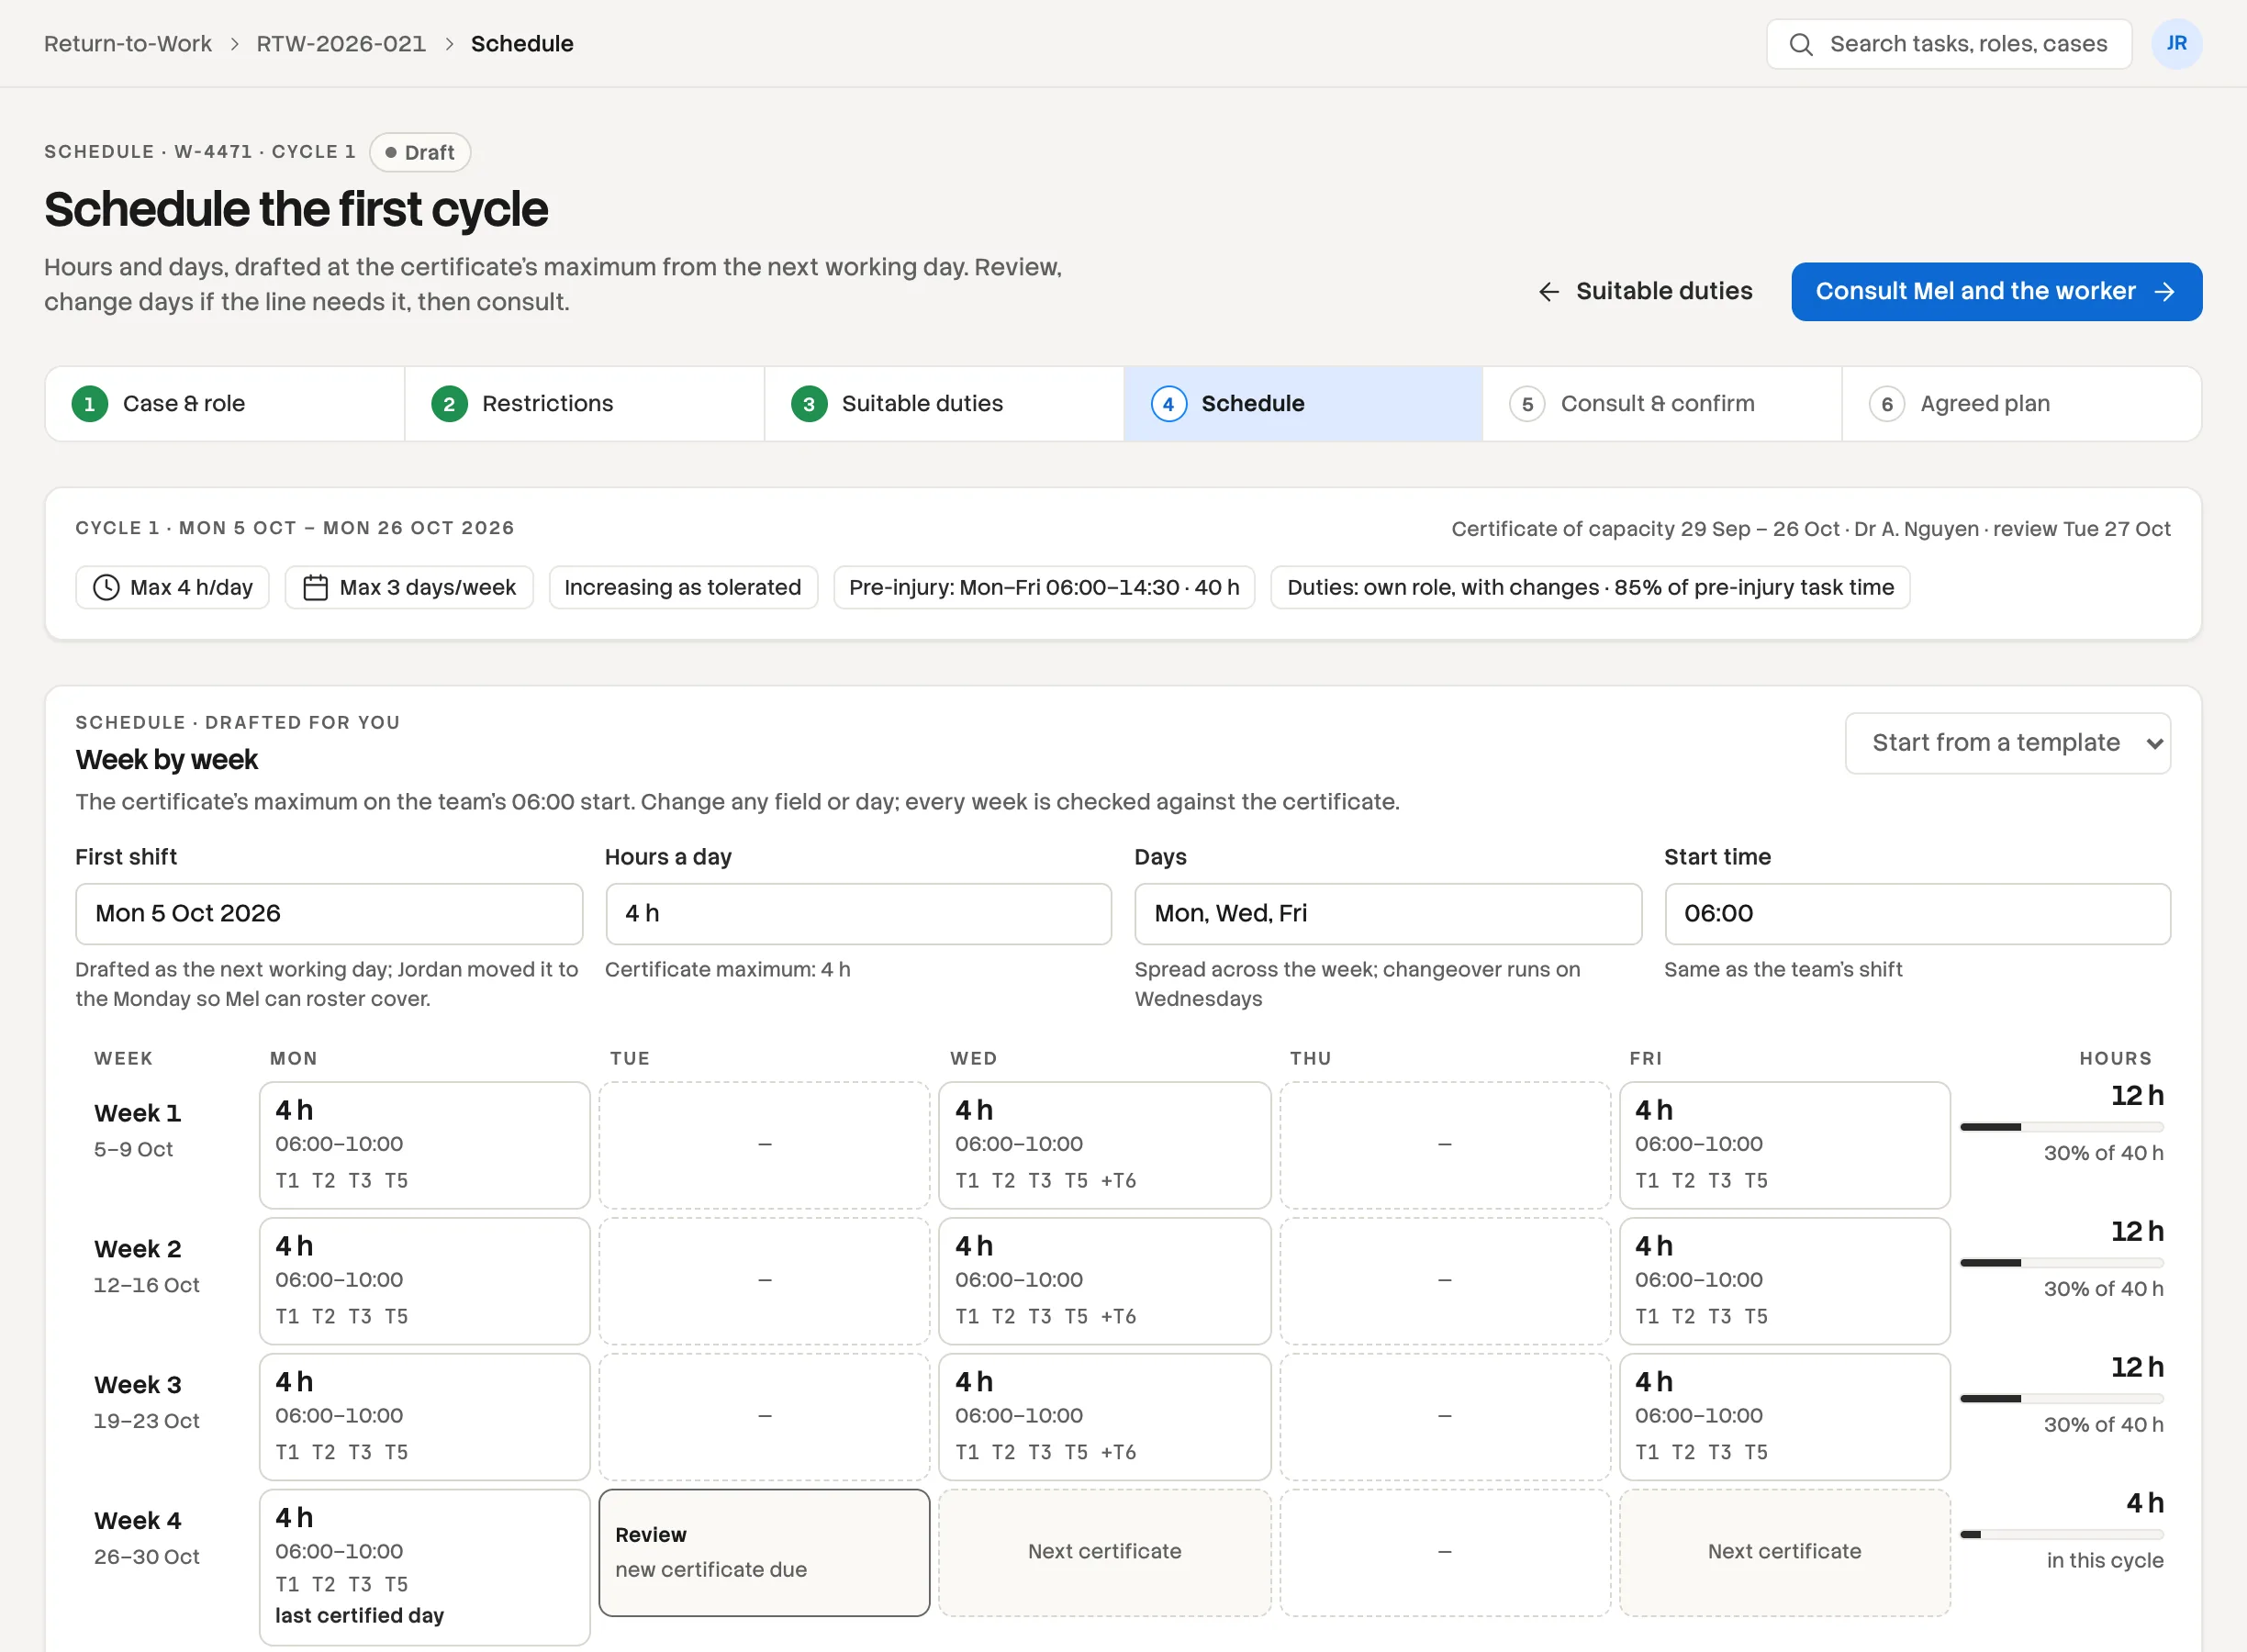Click the green step 3 circle
Image resolution: width=2247 pixels, height=1652 pixels.
[x=809, y=404]
